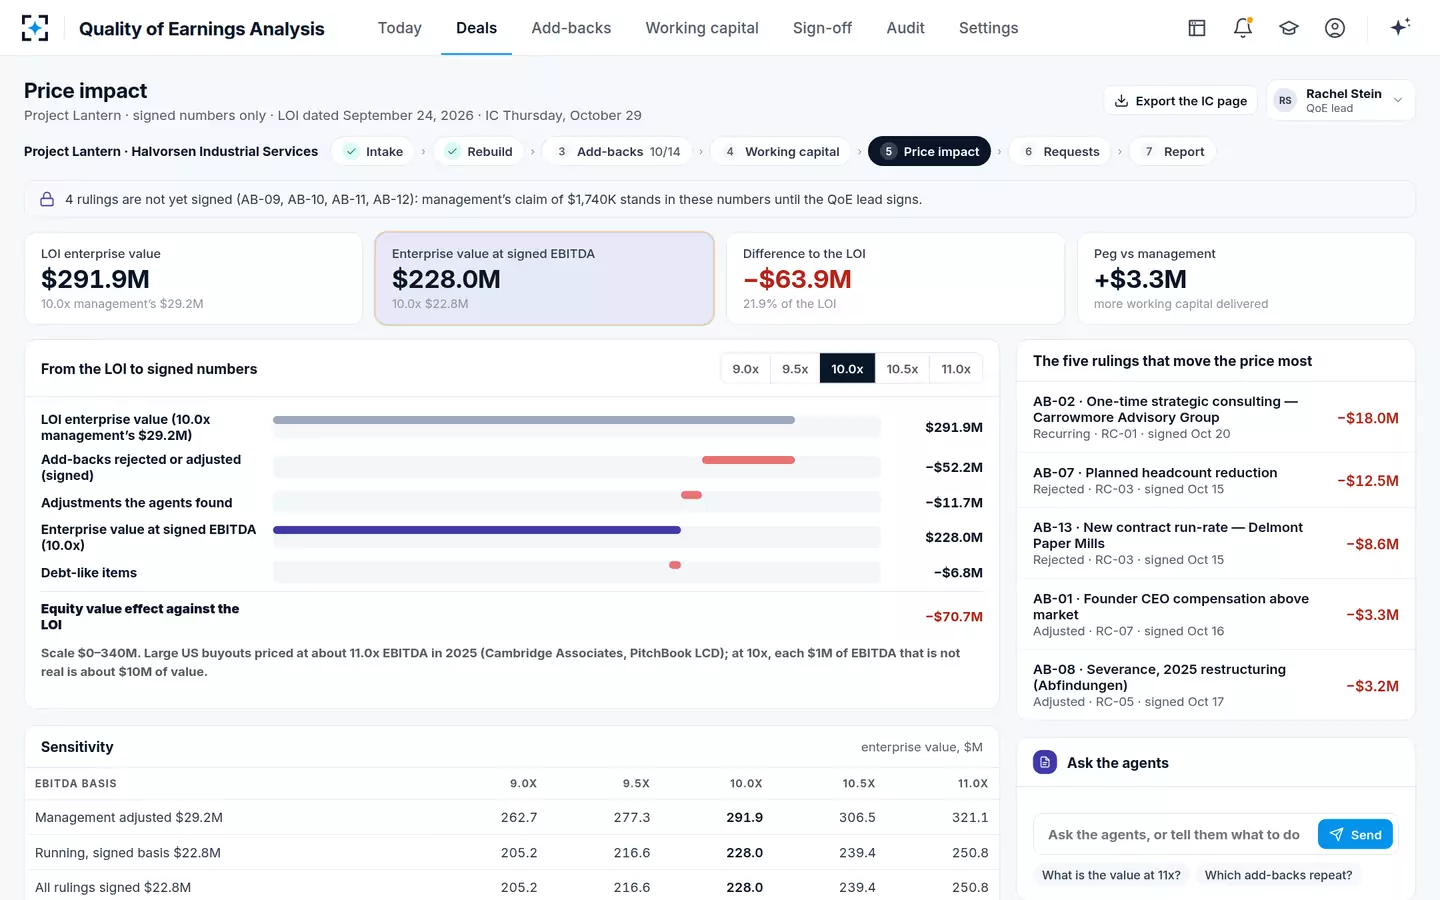Click the 321.1 sensitivity value
The width and height of the screenshot is (1440, 900).
970,817
